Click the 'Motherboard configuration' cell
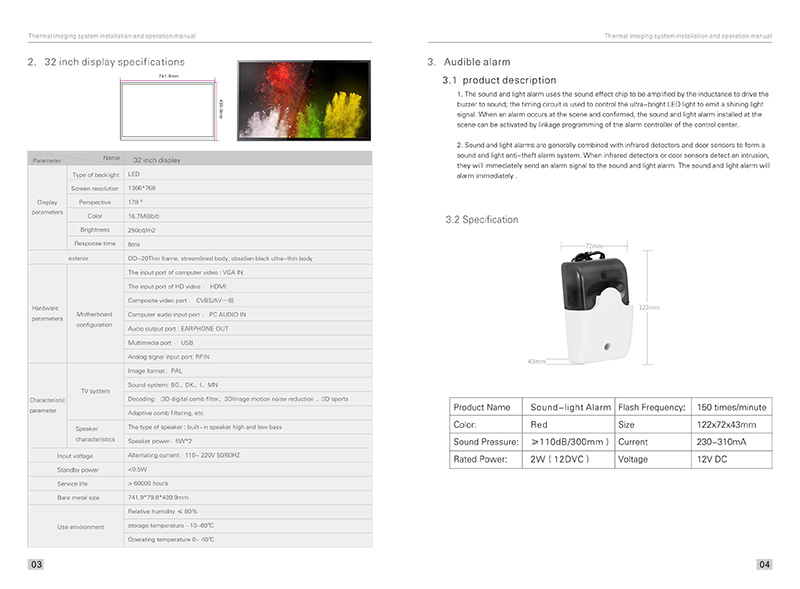The height and width of the screenshot is (589, 800). tap(94, 320)
